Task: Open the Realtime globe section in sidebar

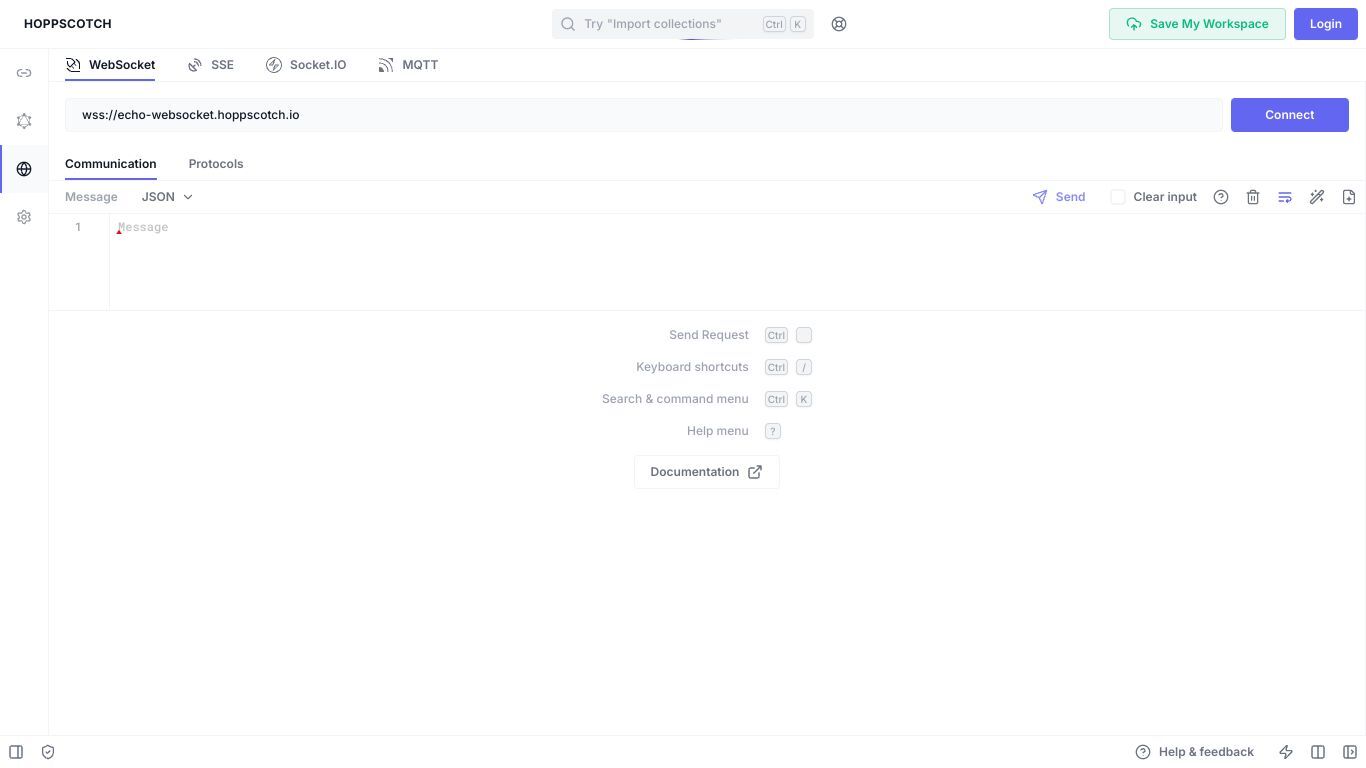Action: 24,169
